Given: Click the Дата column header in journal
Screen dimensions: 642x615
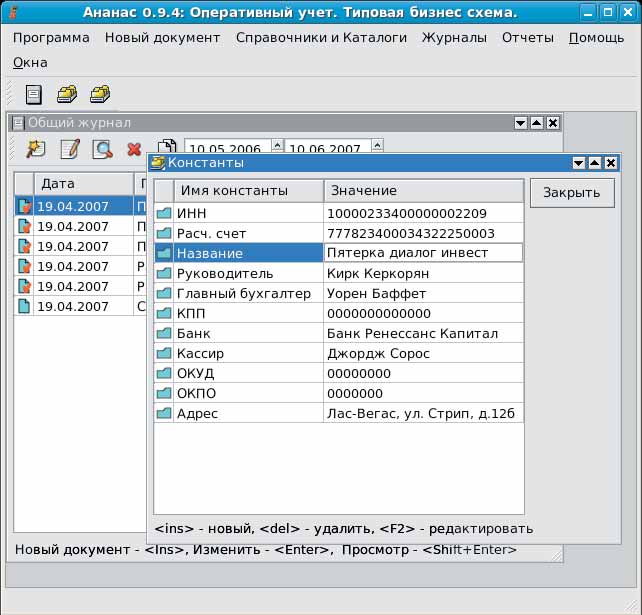Looking at the screenshot, I should pos(84,183).
